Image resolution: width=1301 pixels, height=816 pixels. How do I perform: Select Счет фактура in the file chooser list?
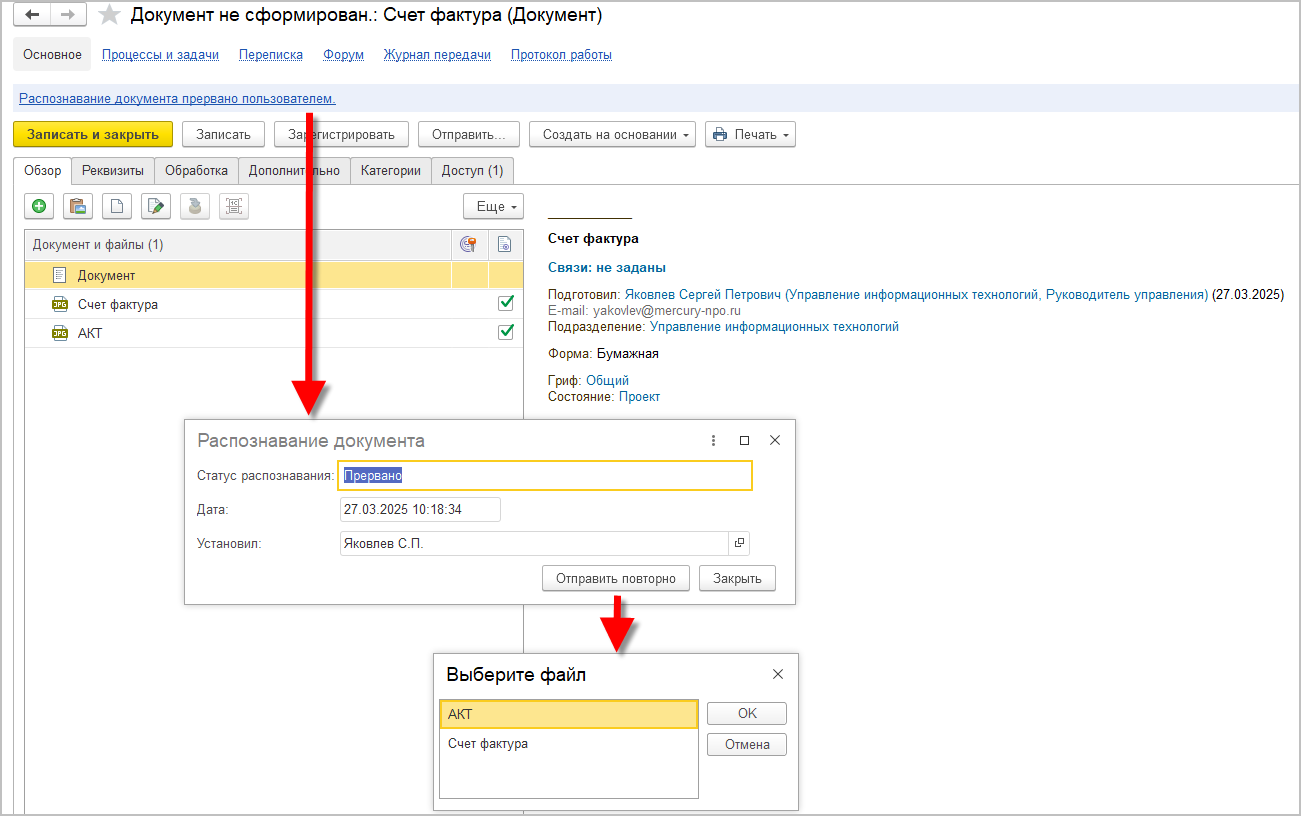pos(488,744)
